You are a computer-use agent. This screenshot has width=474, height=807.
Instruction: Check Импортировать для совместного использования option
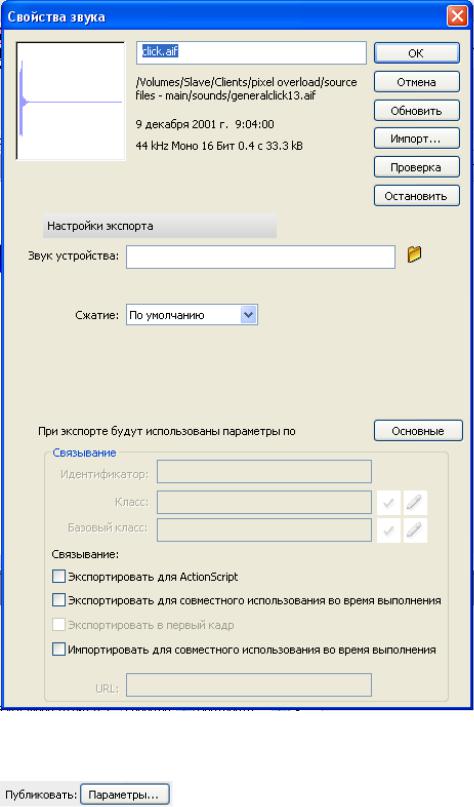click(x=59, y=649)
